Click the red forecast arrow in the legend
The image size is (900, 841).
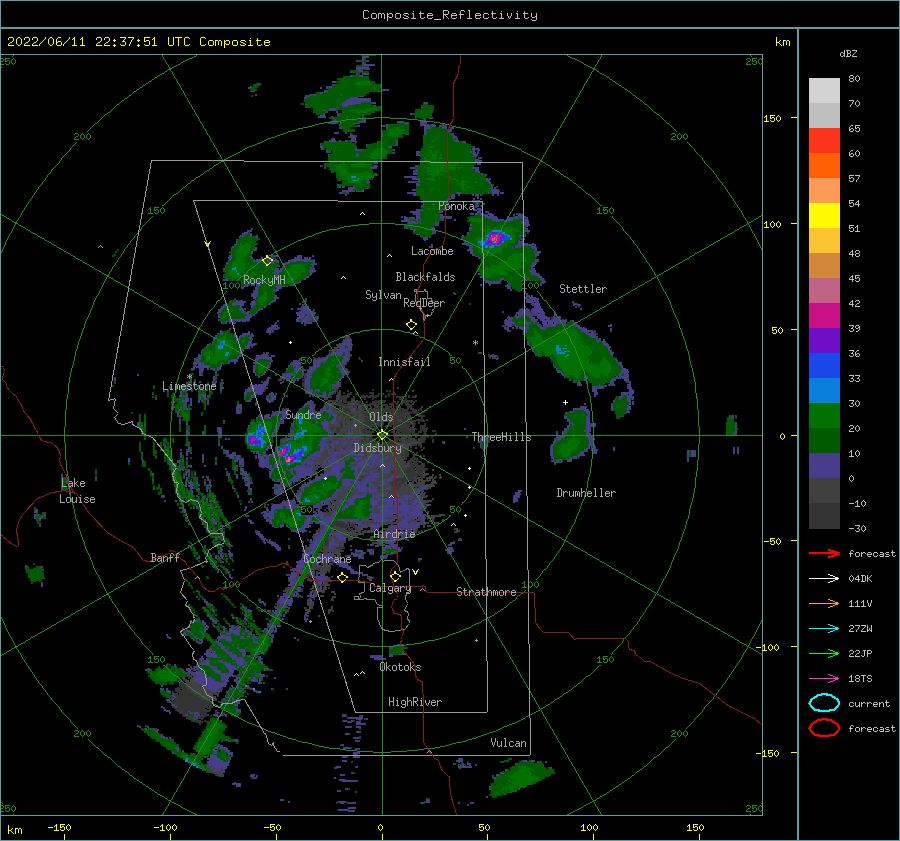click(x=824, y=553)
